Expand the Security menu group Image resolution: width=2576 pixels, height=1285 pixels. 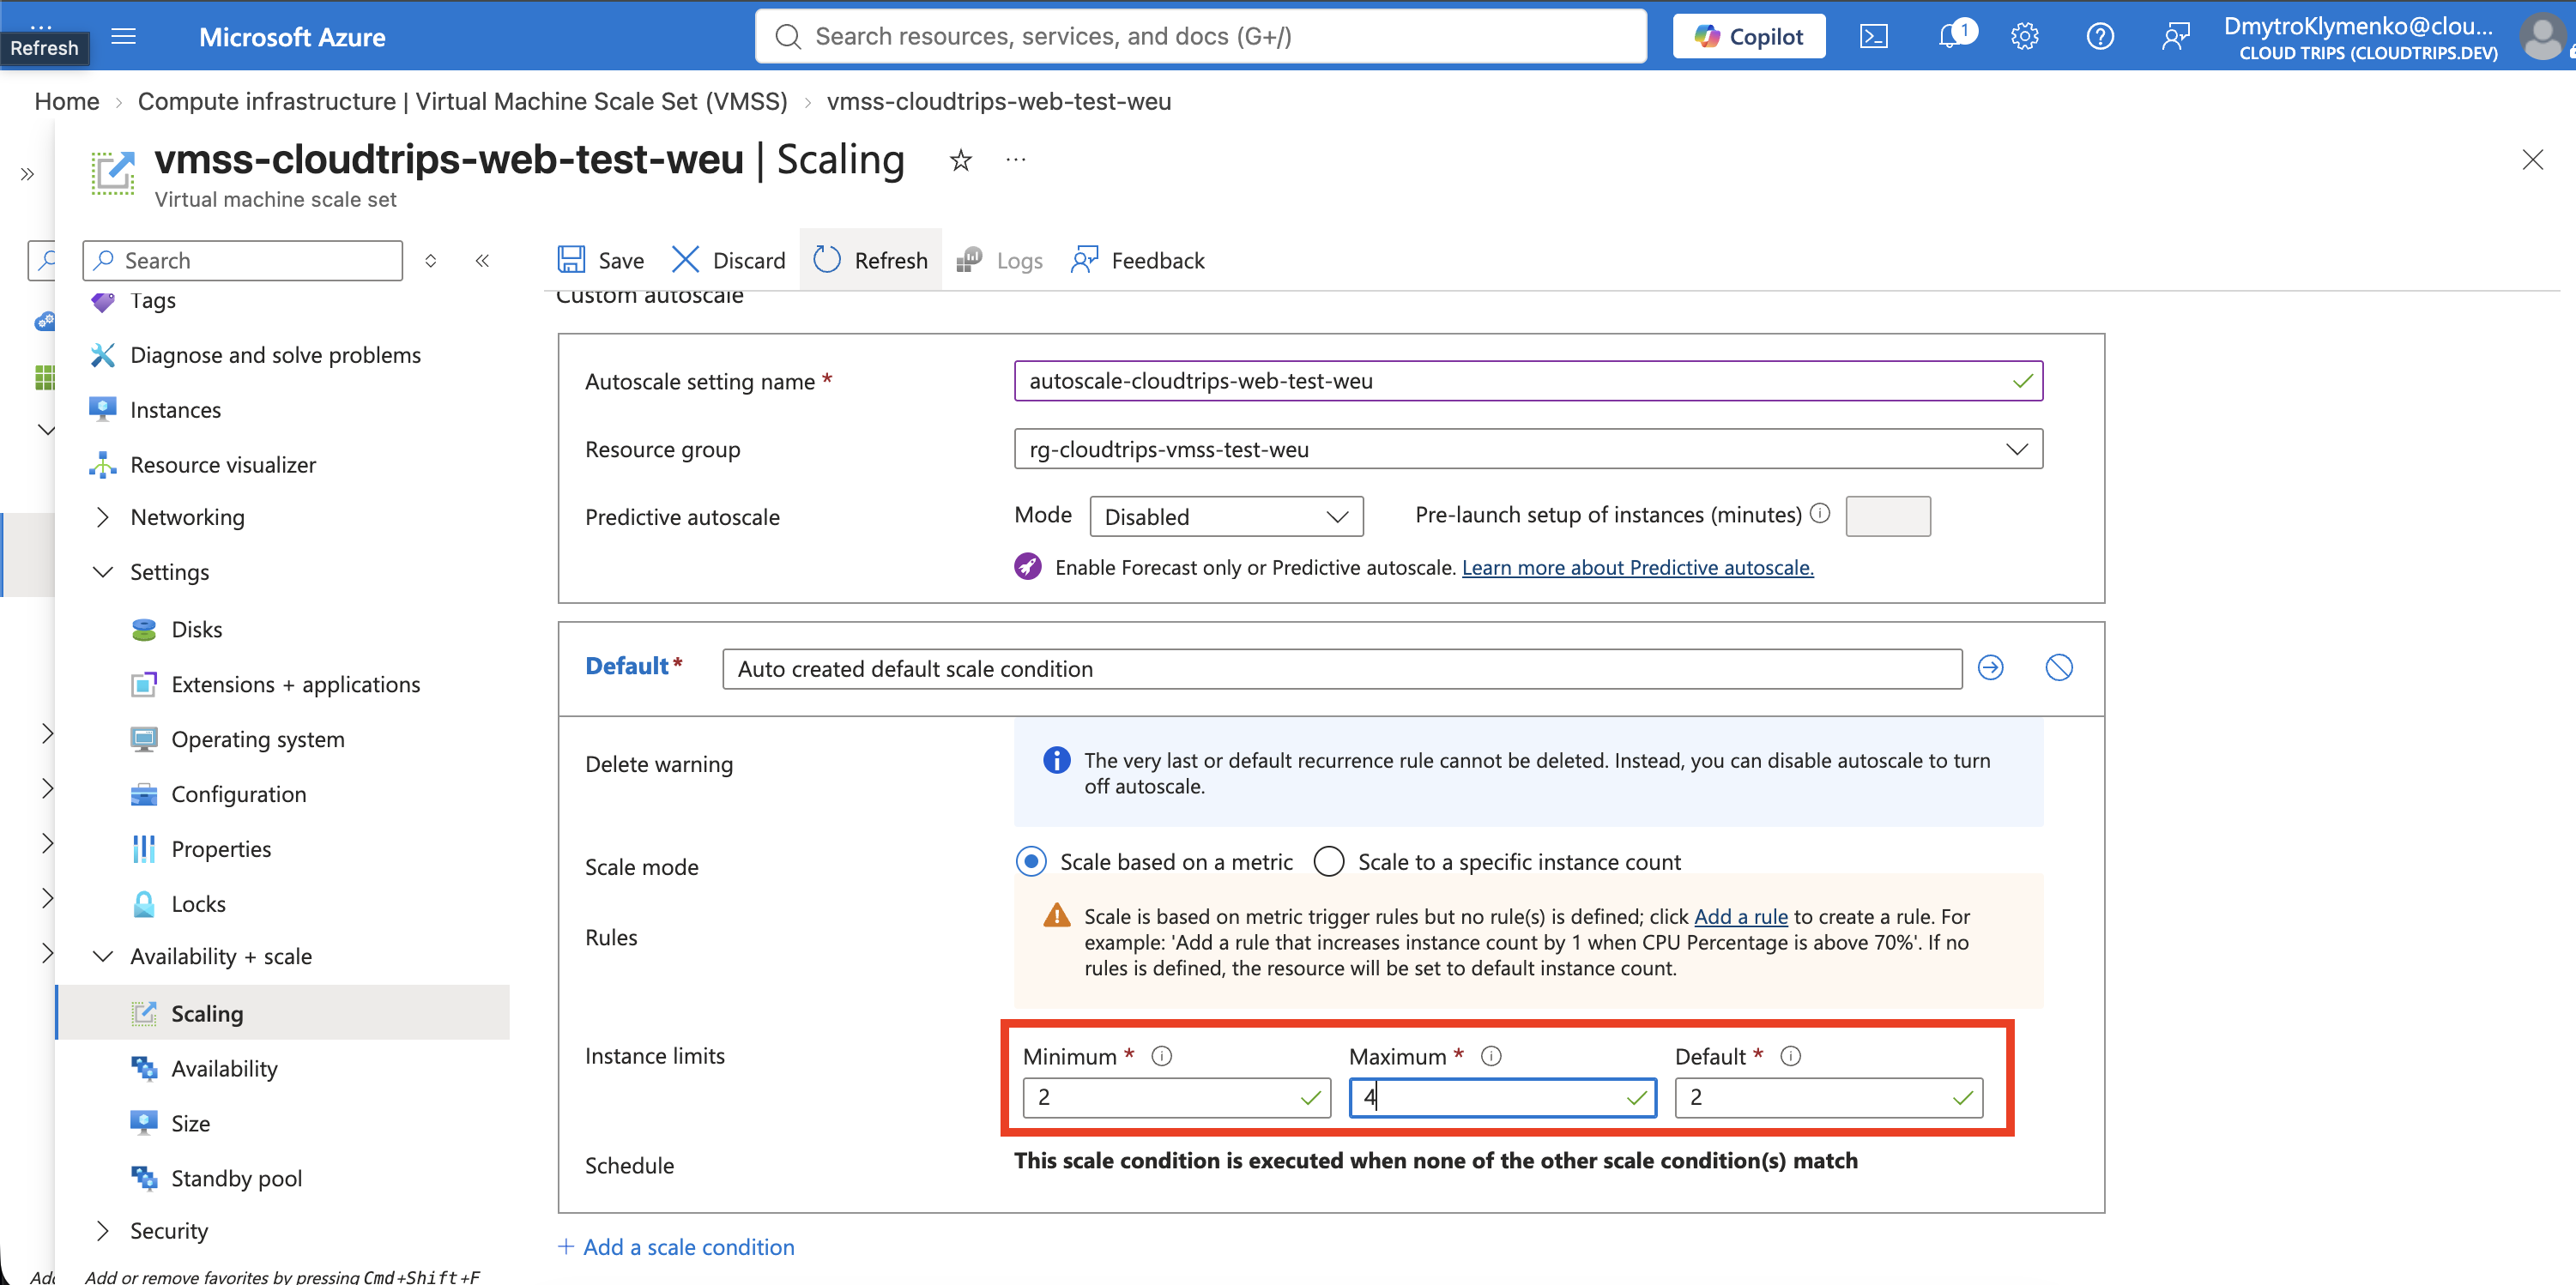(x=102, y=1231)
